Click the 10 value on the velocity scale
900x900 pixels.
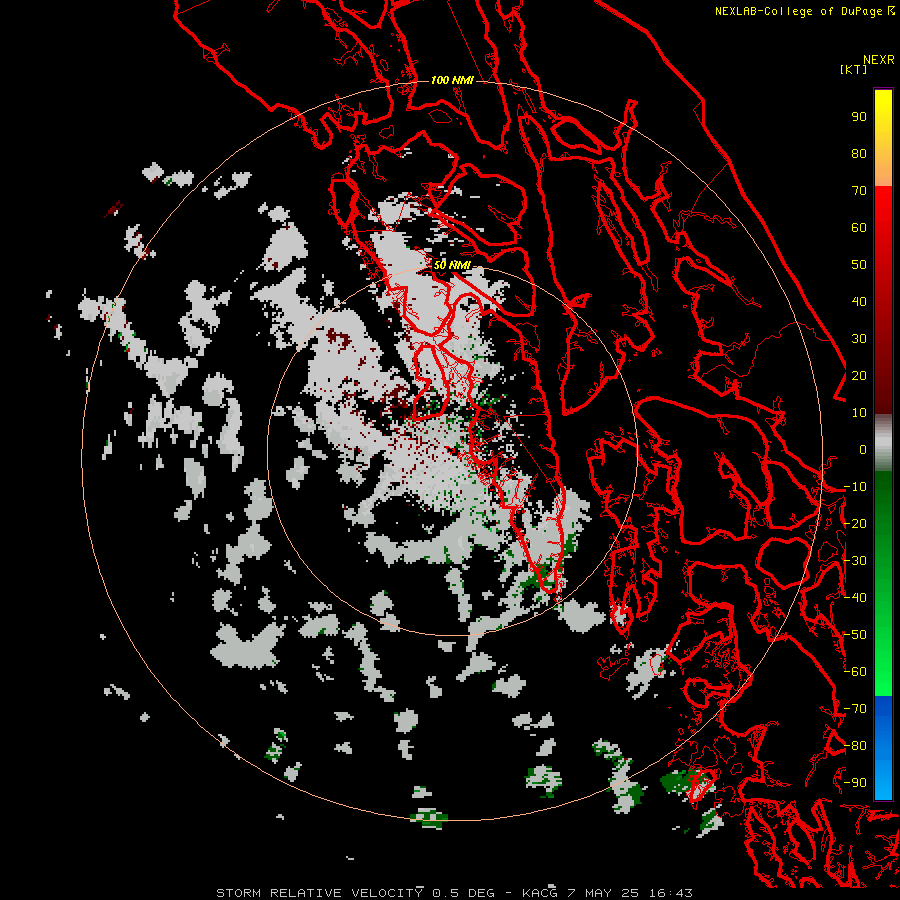(859, 413)
